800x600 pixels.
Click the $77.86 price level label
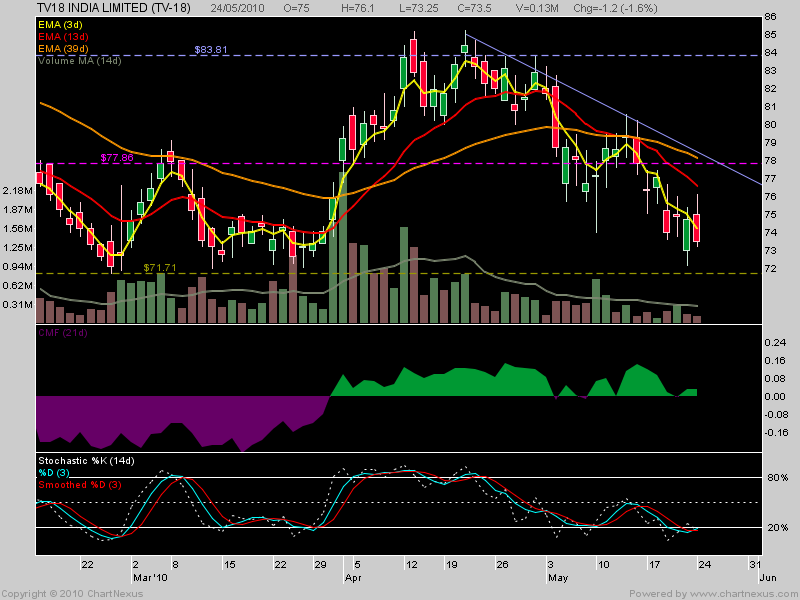pyautogui.click(x=117, y=158)
